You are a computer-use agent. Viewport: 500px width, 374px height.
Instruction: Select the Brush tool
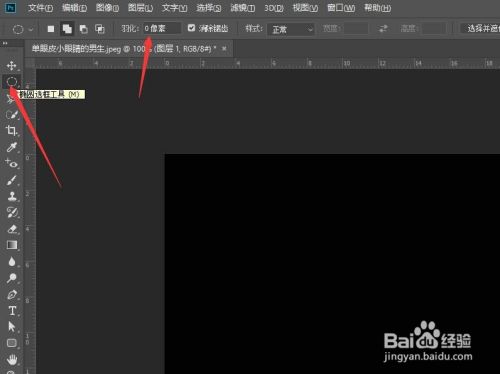[x=12, y=180]
